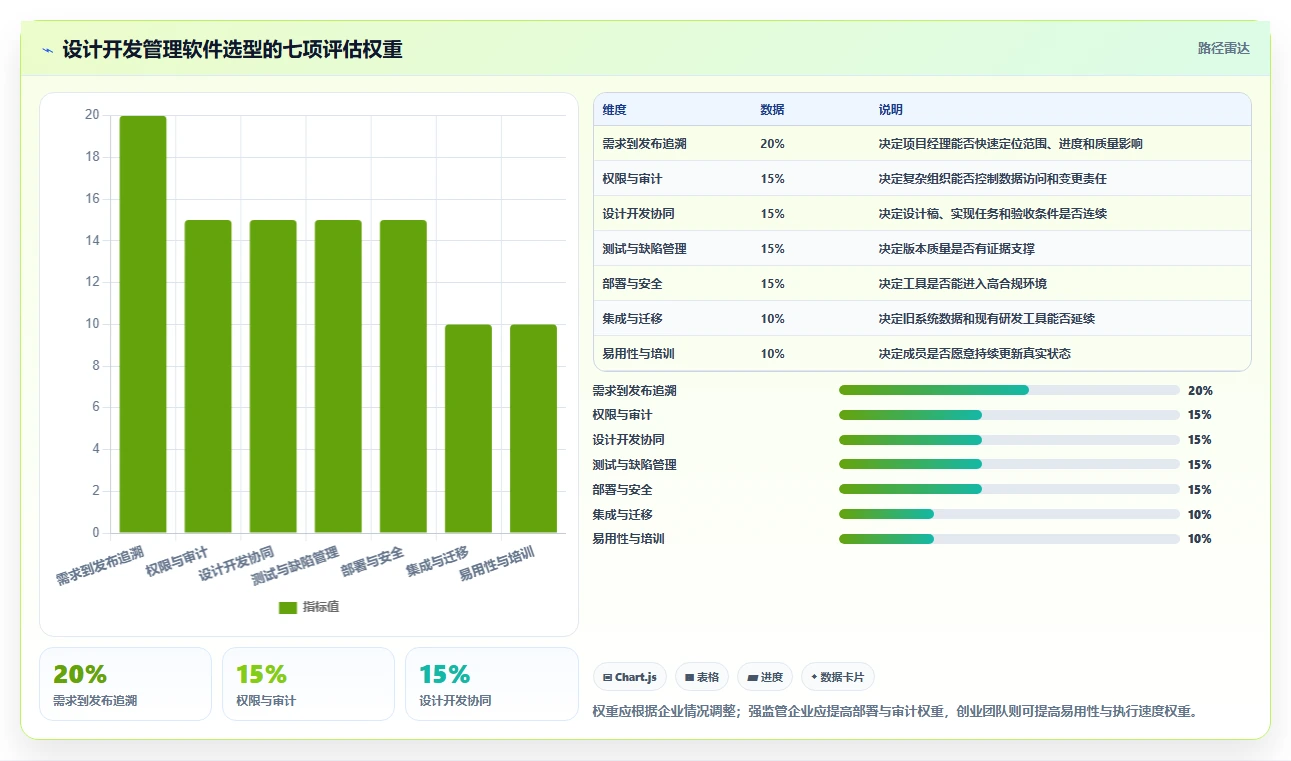Click the 20% value in the table
The width and height of the screenshot is (1291, 761).
772,144
